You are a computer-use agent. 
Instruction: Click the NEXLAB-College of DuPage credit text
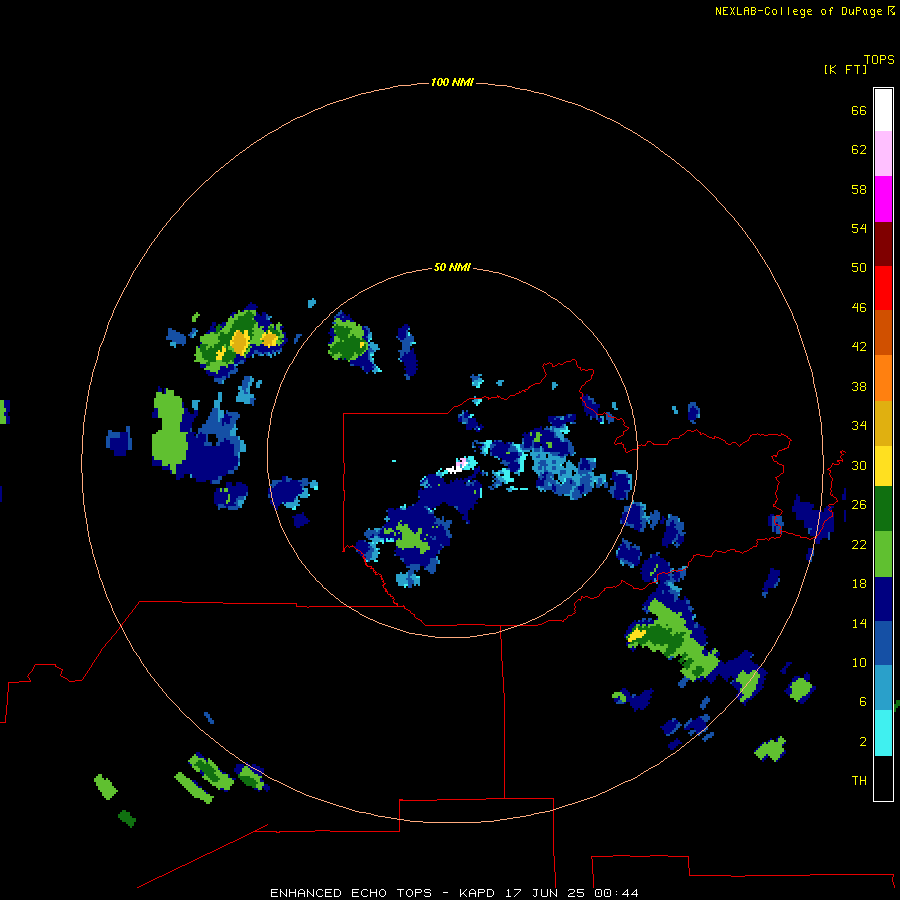click(x=804, y=11)
